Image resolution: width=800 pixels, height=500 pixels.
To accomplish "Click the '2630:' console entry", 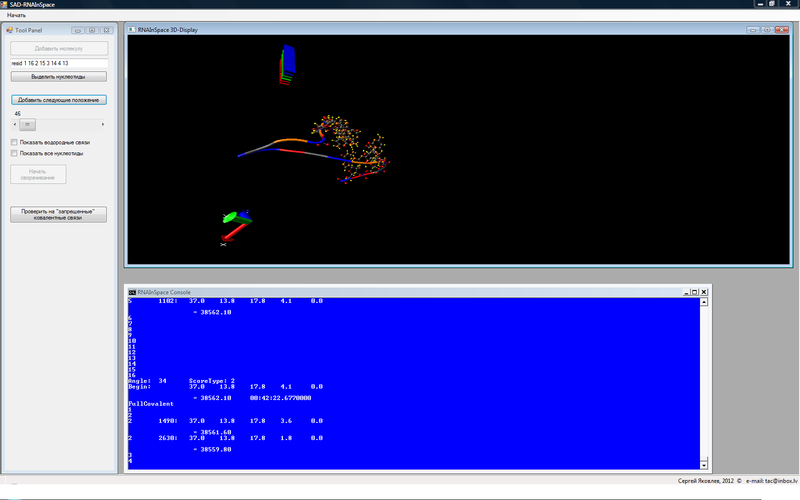I will 168,438.
